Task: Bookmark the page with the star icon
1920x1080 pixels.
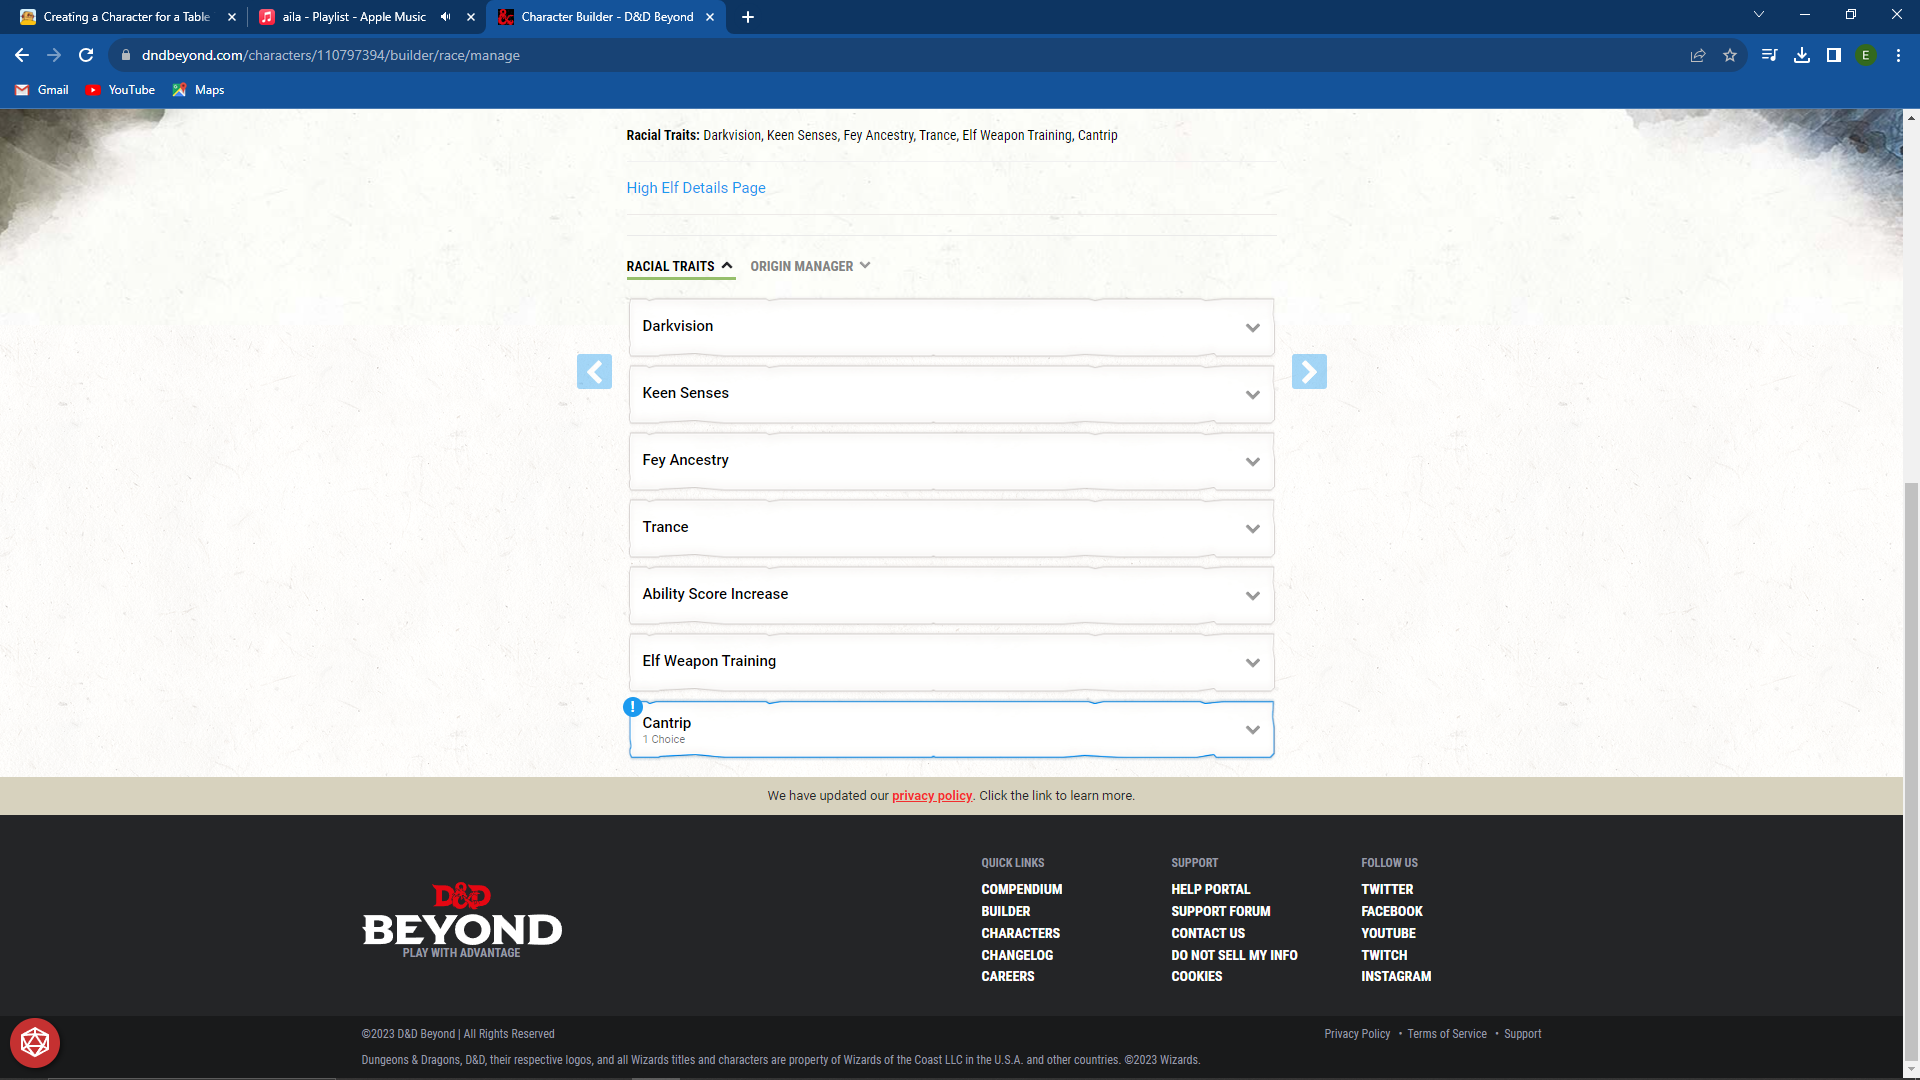Action: [x=1730, y=55]
